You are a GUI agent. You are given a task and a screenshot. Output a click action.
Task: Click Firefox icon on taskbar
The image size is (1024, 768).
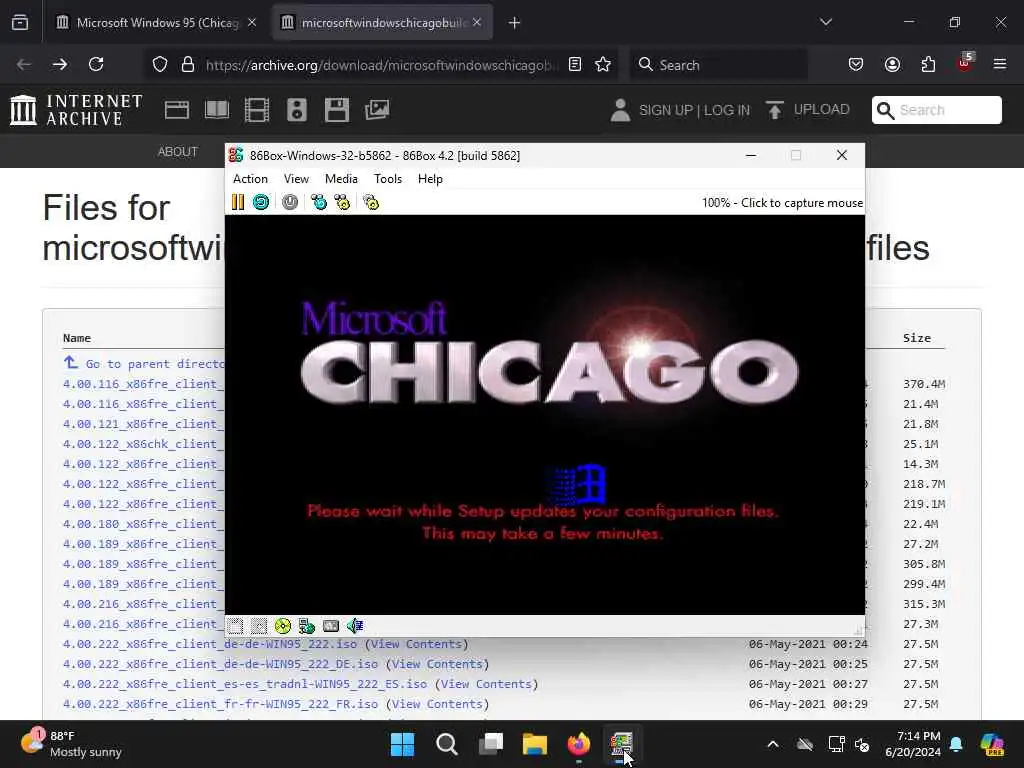[578, 744]
